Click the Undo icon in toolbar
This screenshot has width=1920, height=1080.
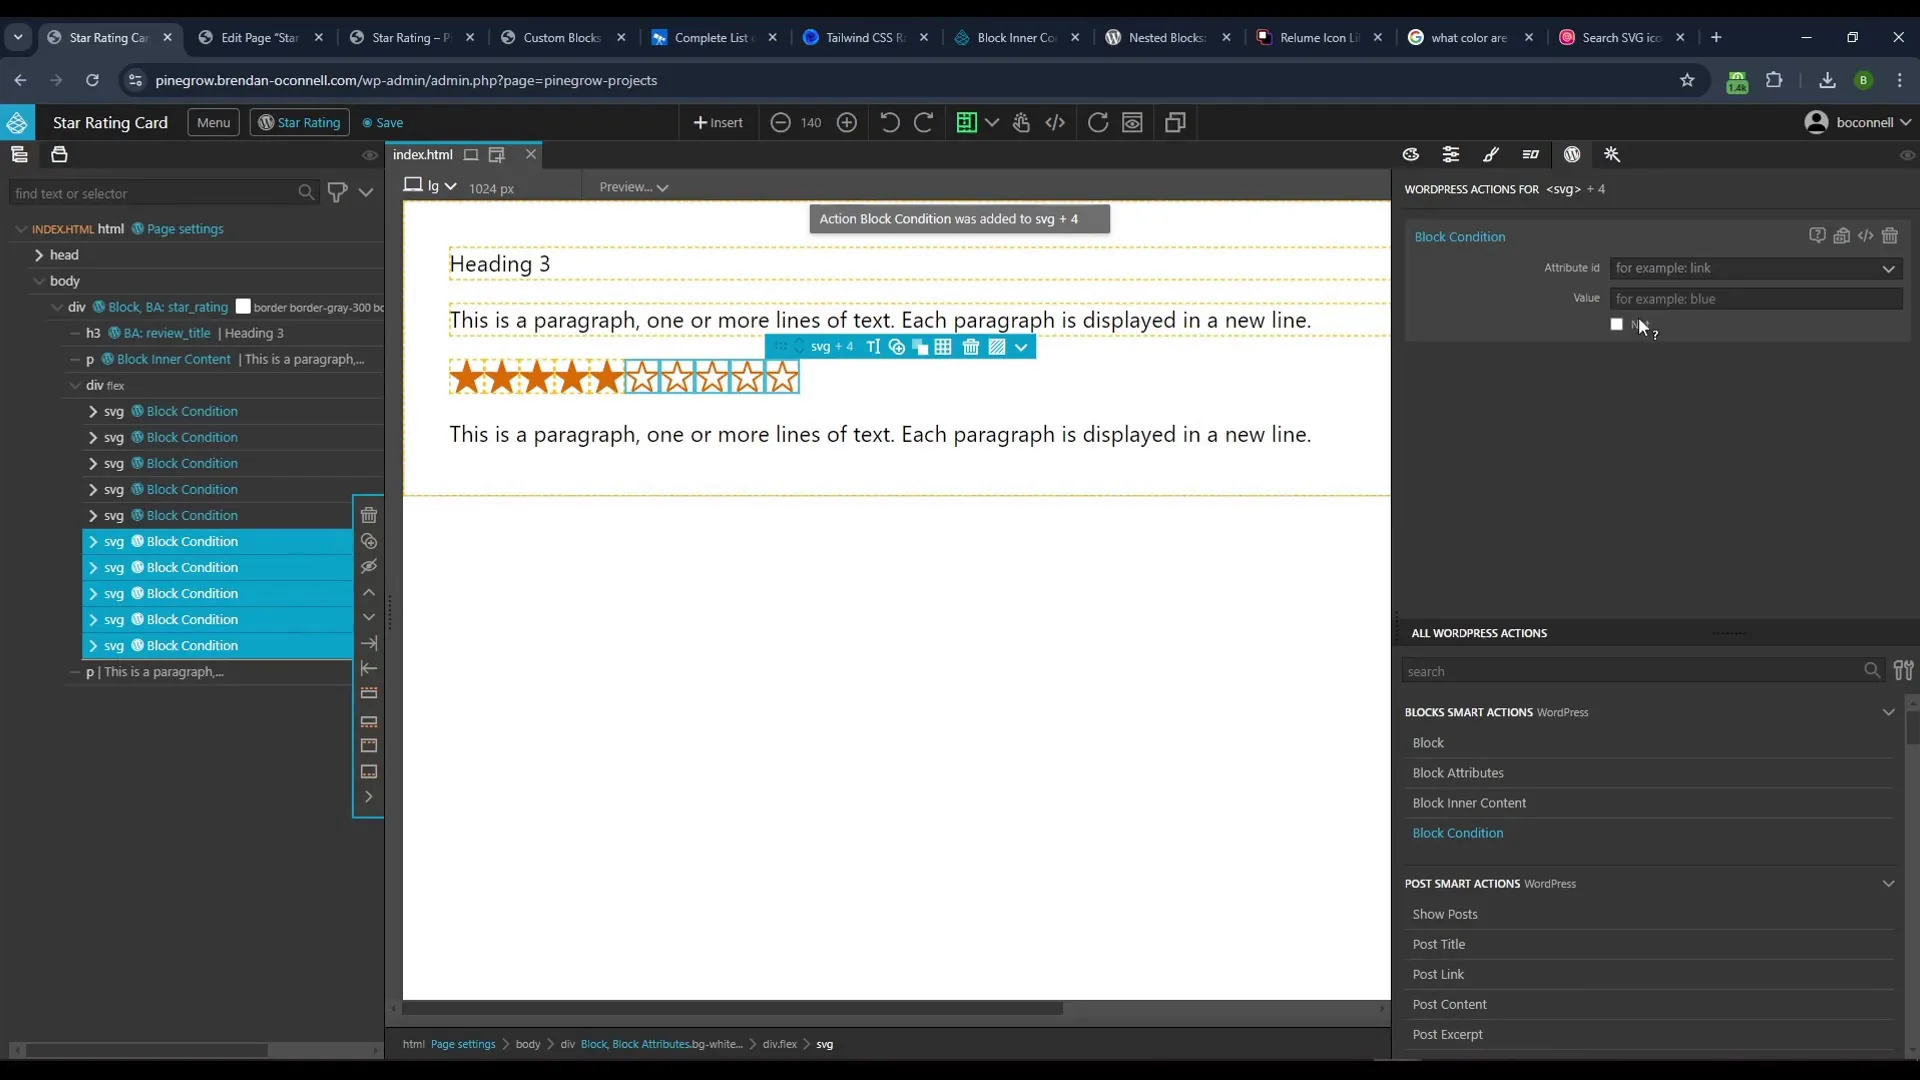tap(889, 123)
